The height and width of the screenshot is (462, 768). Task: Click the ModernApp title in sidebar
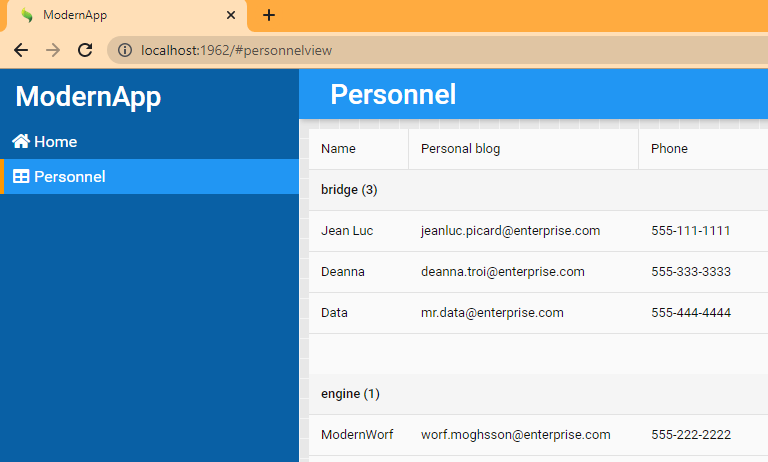coord(88,97)
